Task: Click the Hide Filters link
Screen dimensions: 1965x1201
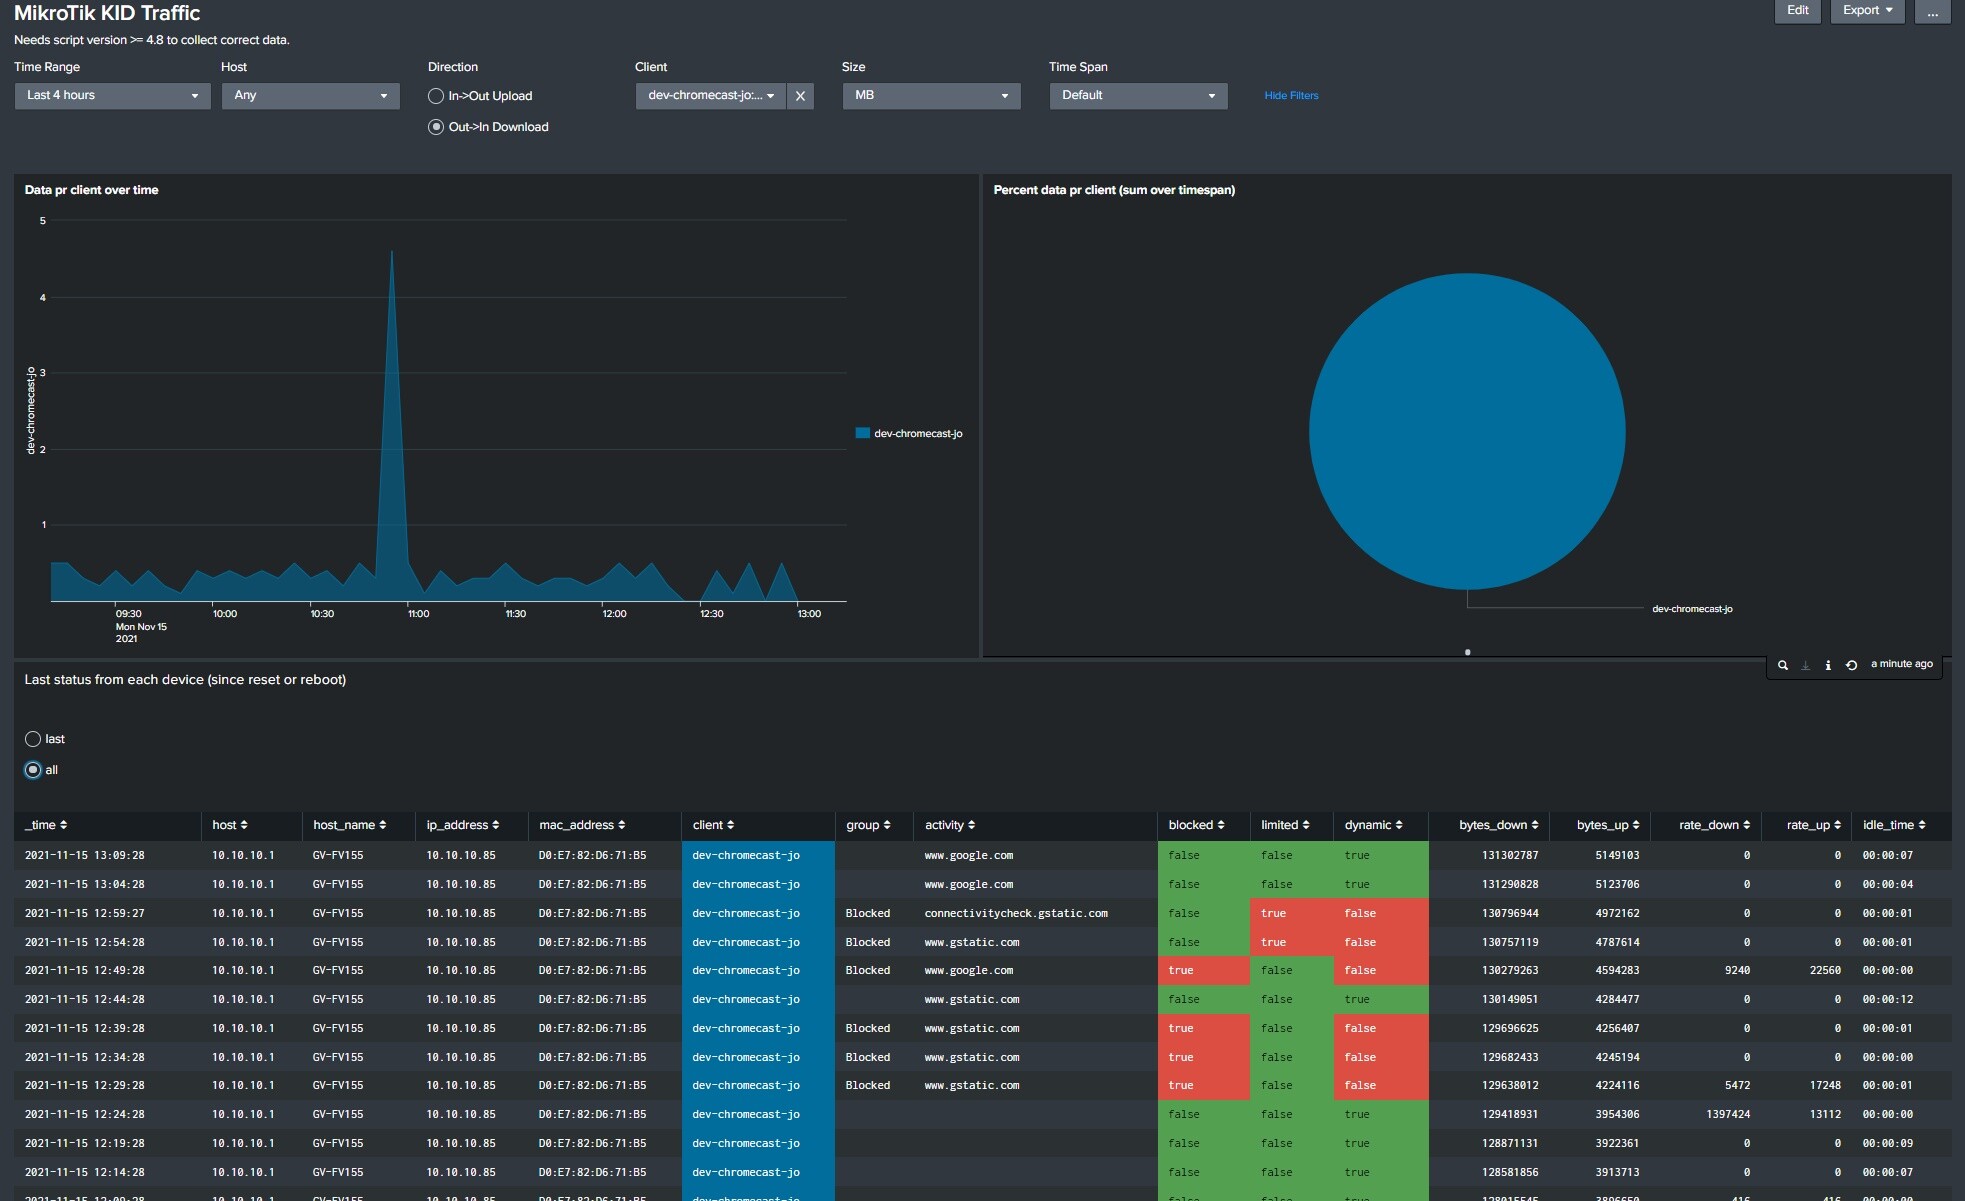Action: point(1291,96)
